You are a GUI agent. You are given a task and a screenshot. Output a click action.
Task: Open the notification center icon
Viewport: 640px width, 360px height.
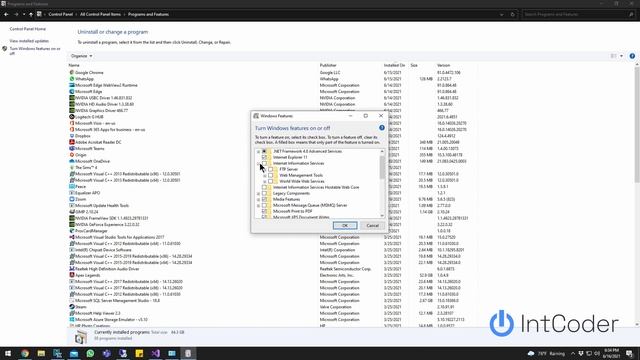(629, 353)
